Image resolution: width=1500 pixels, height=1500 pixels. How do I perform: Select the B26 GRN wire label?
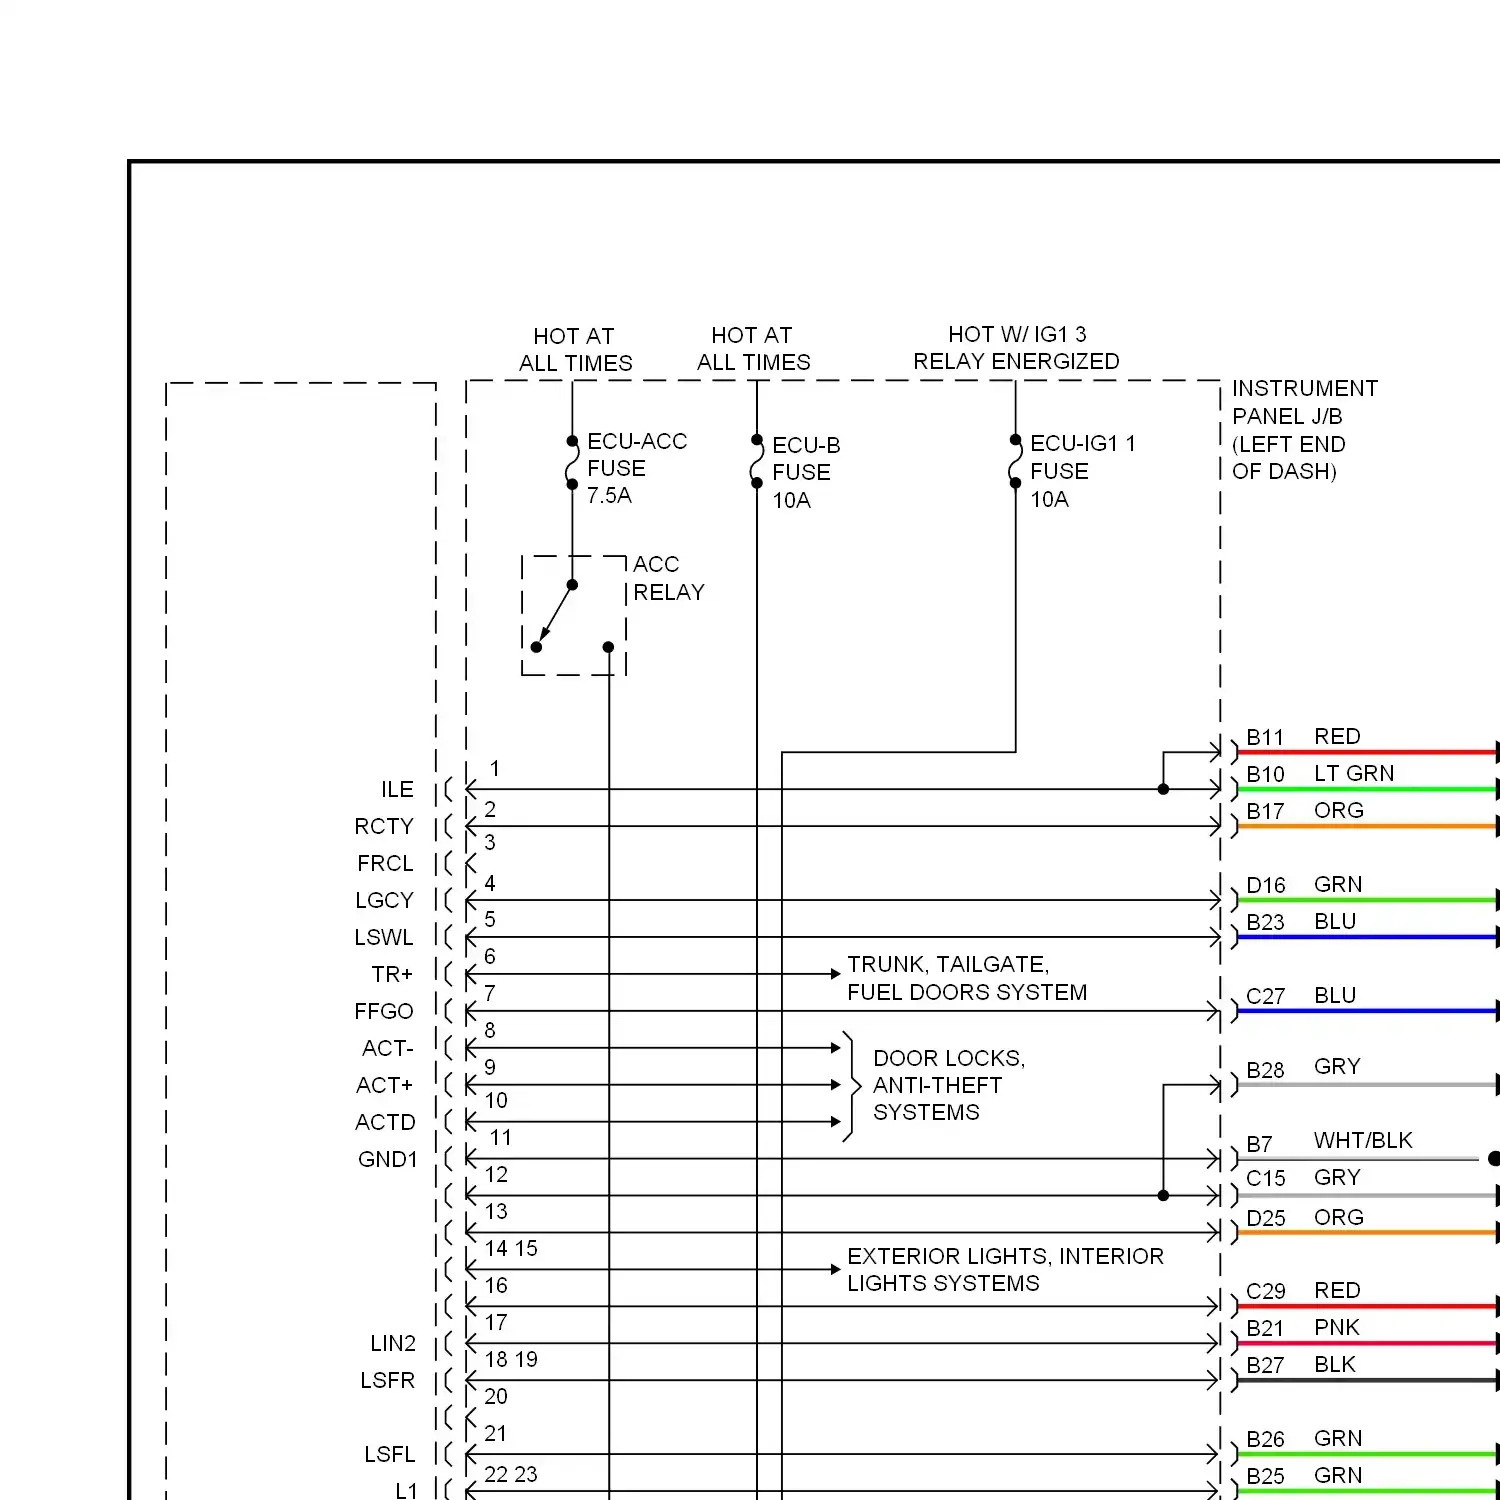[1304, 1439]
